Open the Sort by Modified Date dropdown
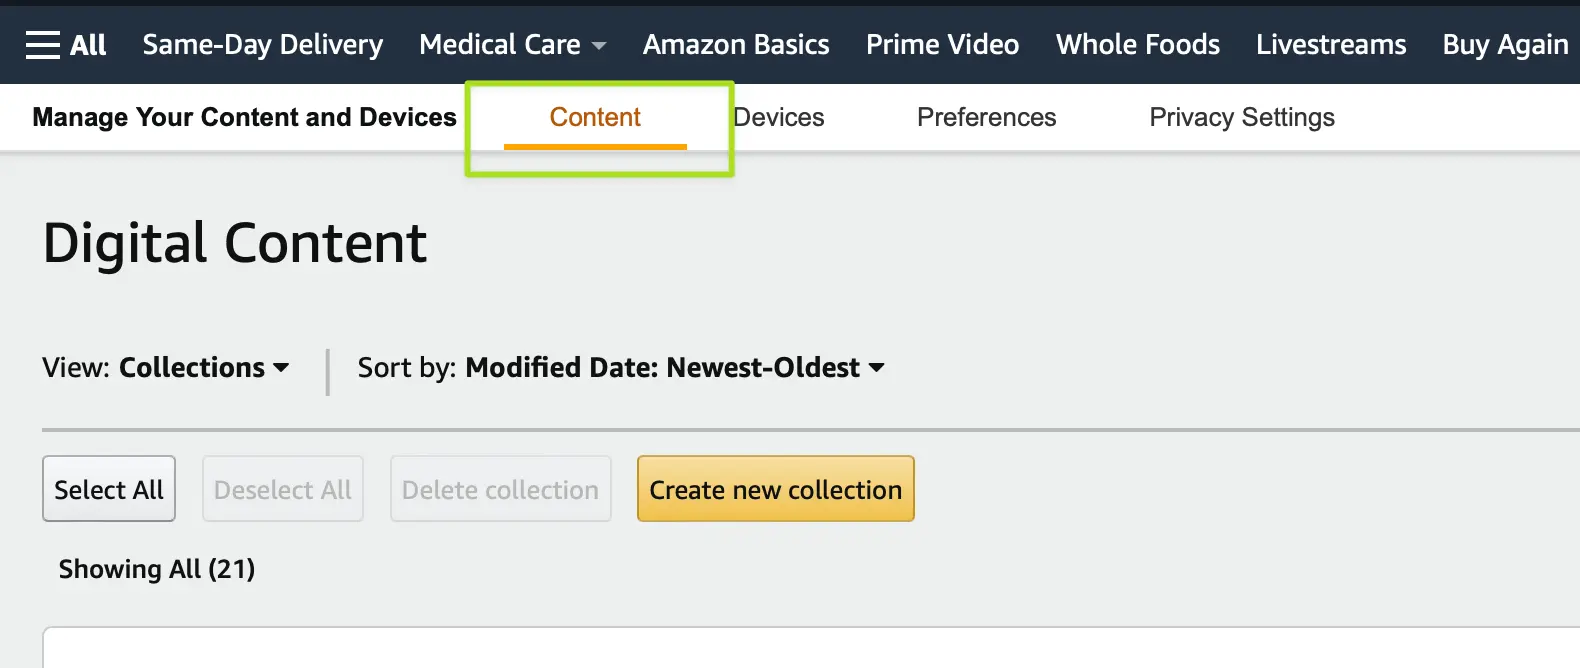Viewport: 1580px width, 668px height. pyautogui.click(x=621, y=367)
